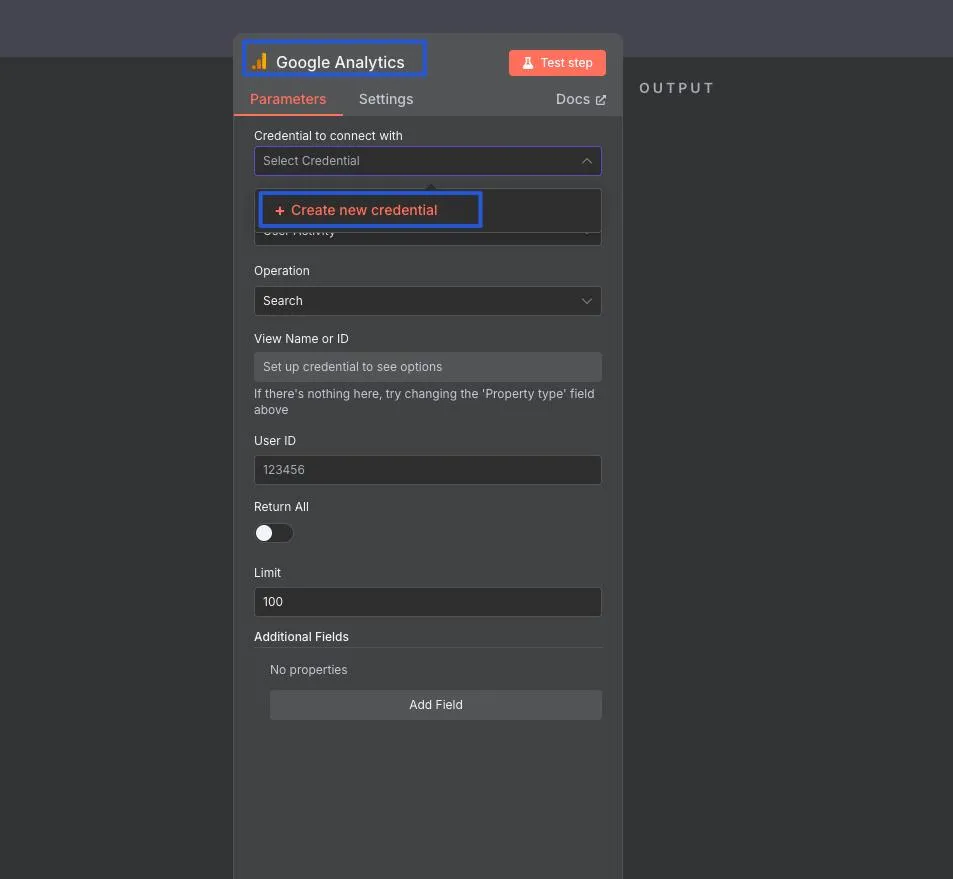This screenshot has height=879, width=953.
Task: Click the Google Analytics bar chart icon
Action: [x=260, y=62]
